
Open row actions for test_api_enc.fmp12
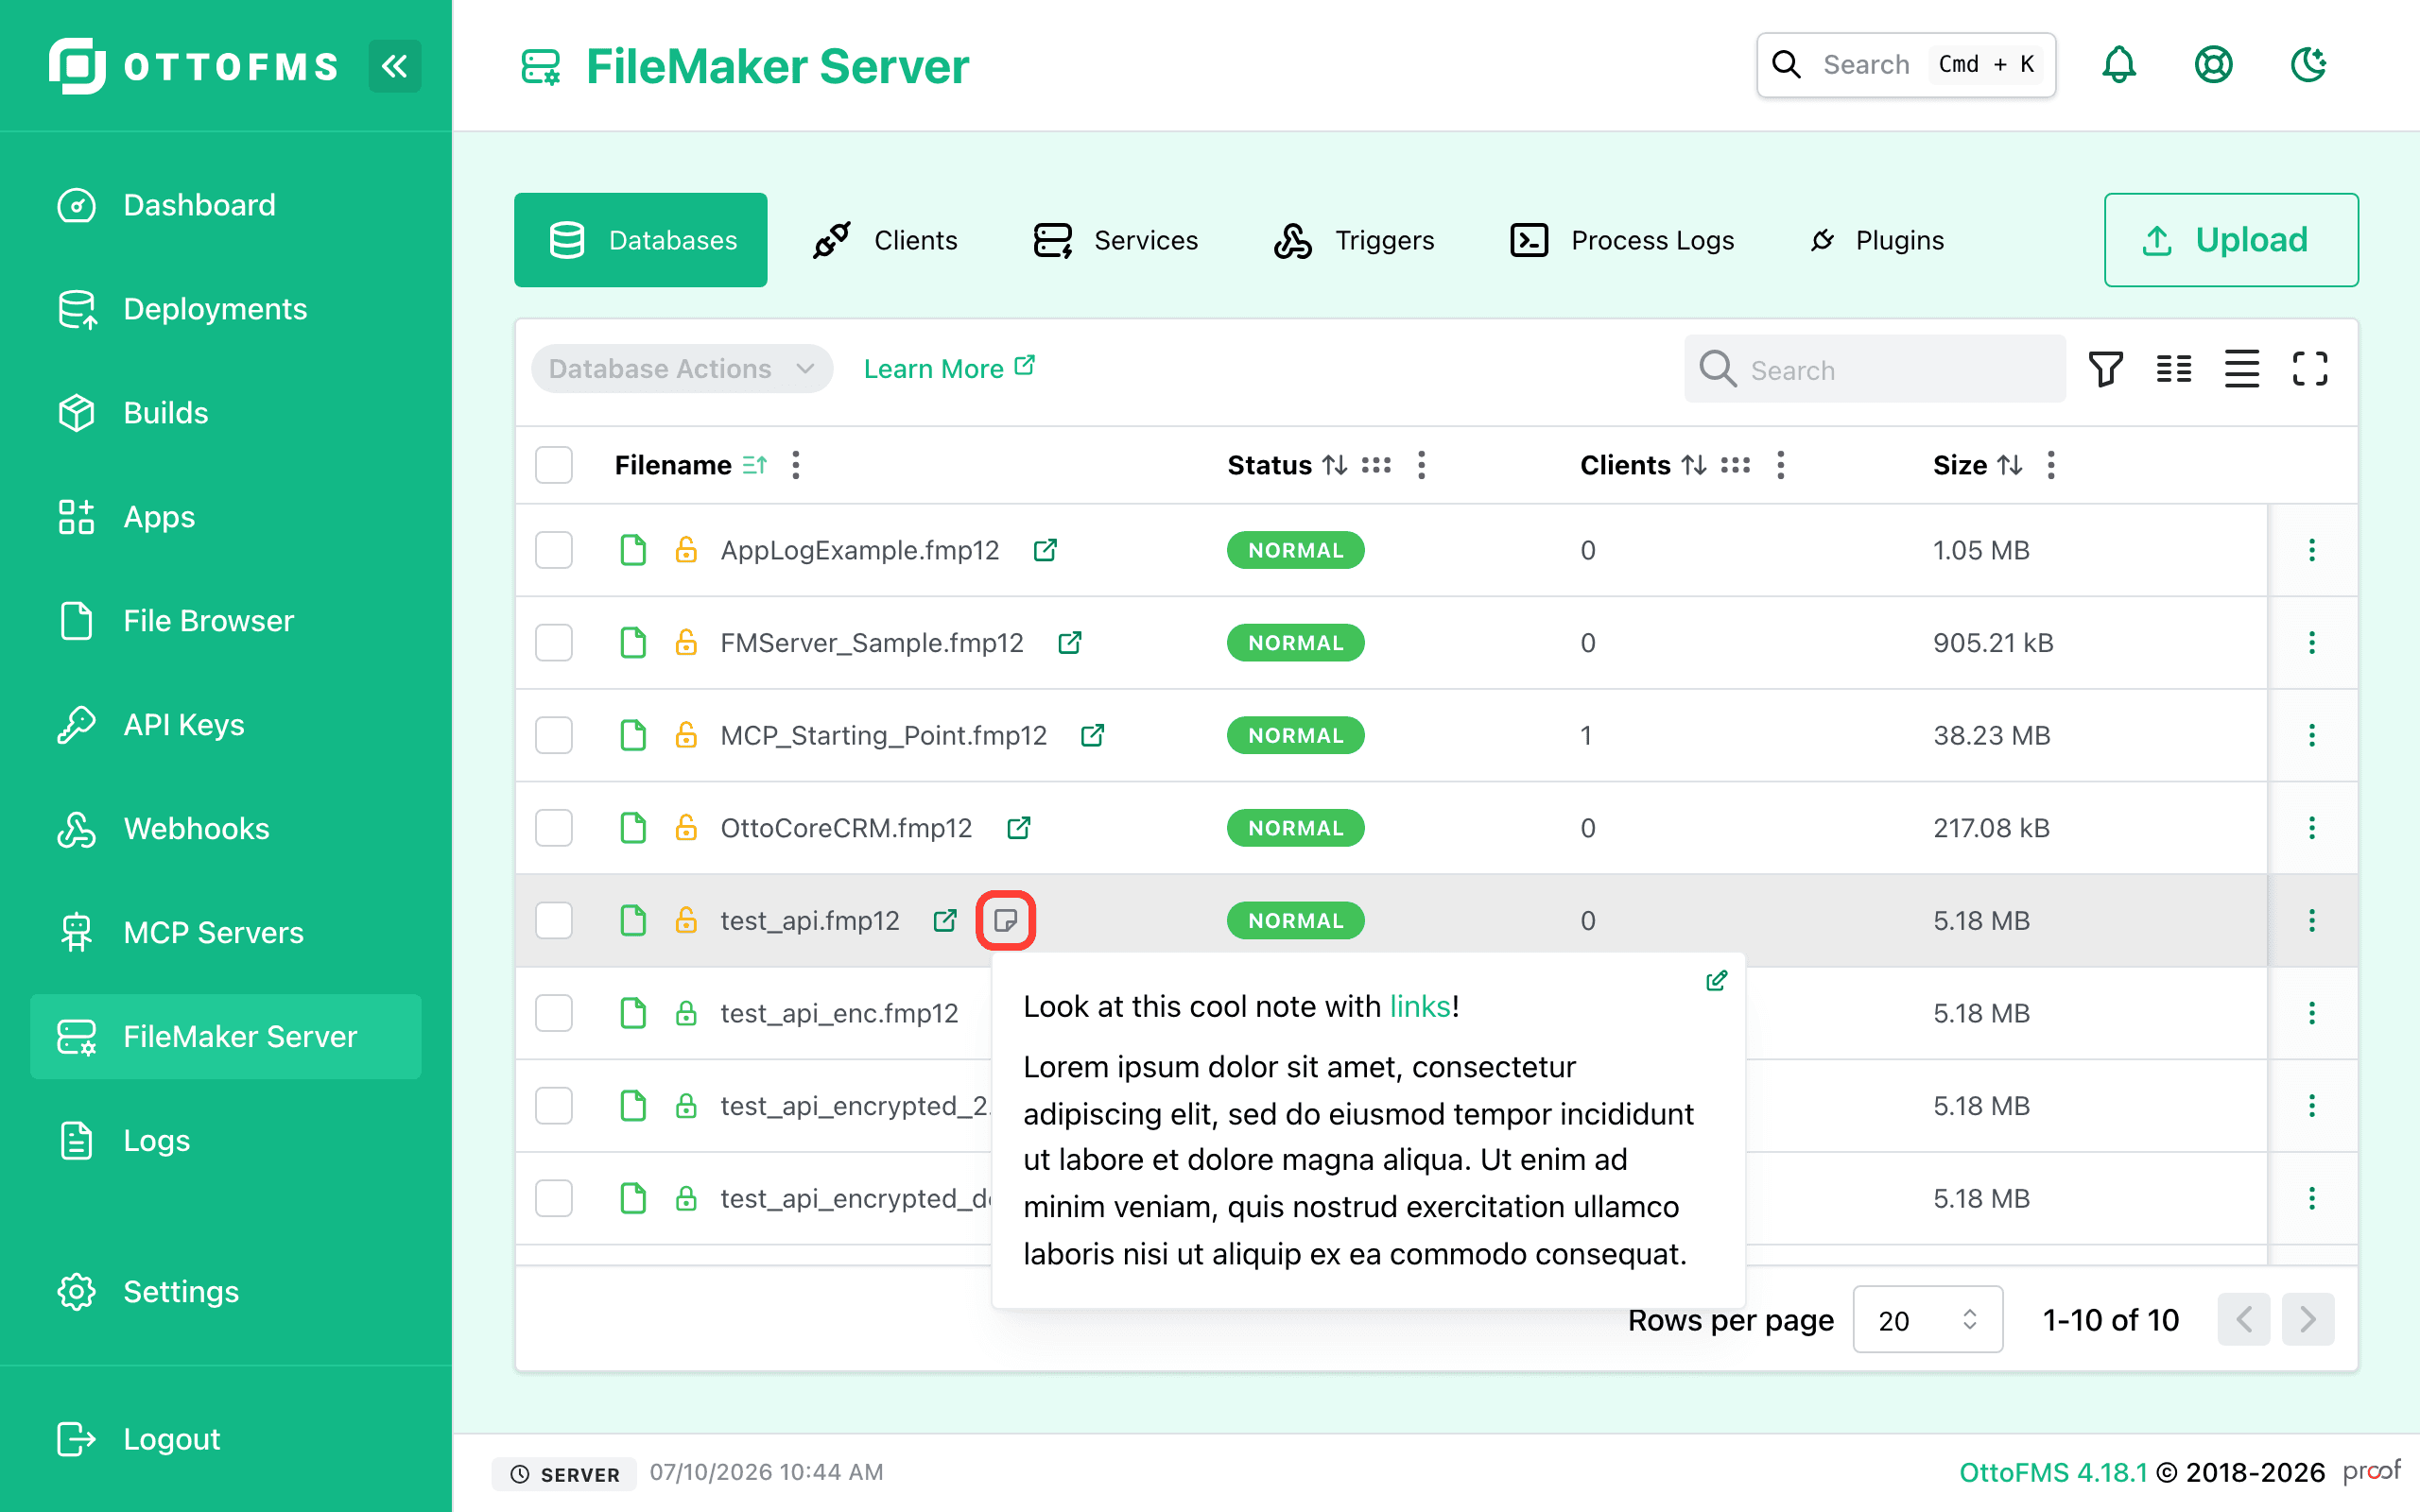tap(2311, 1013)
